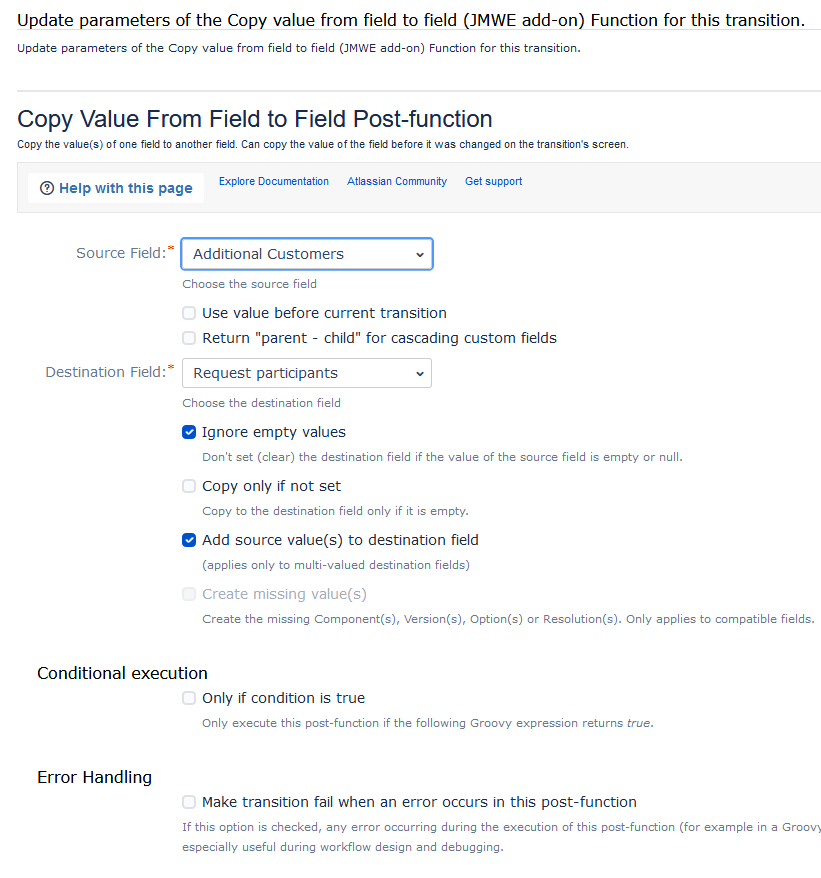Viewport: 821px width, 878px height.
Task: Enable the Only if condition is true option
Action: click(x=189, y=698)
